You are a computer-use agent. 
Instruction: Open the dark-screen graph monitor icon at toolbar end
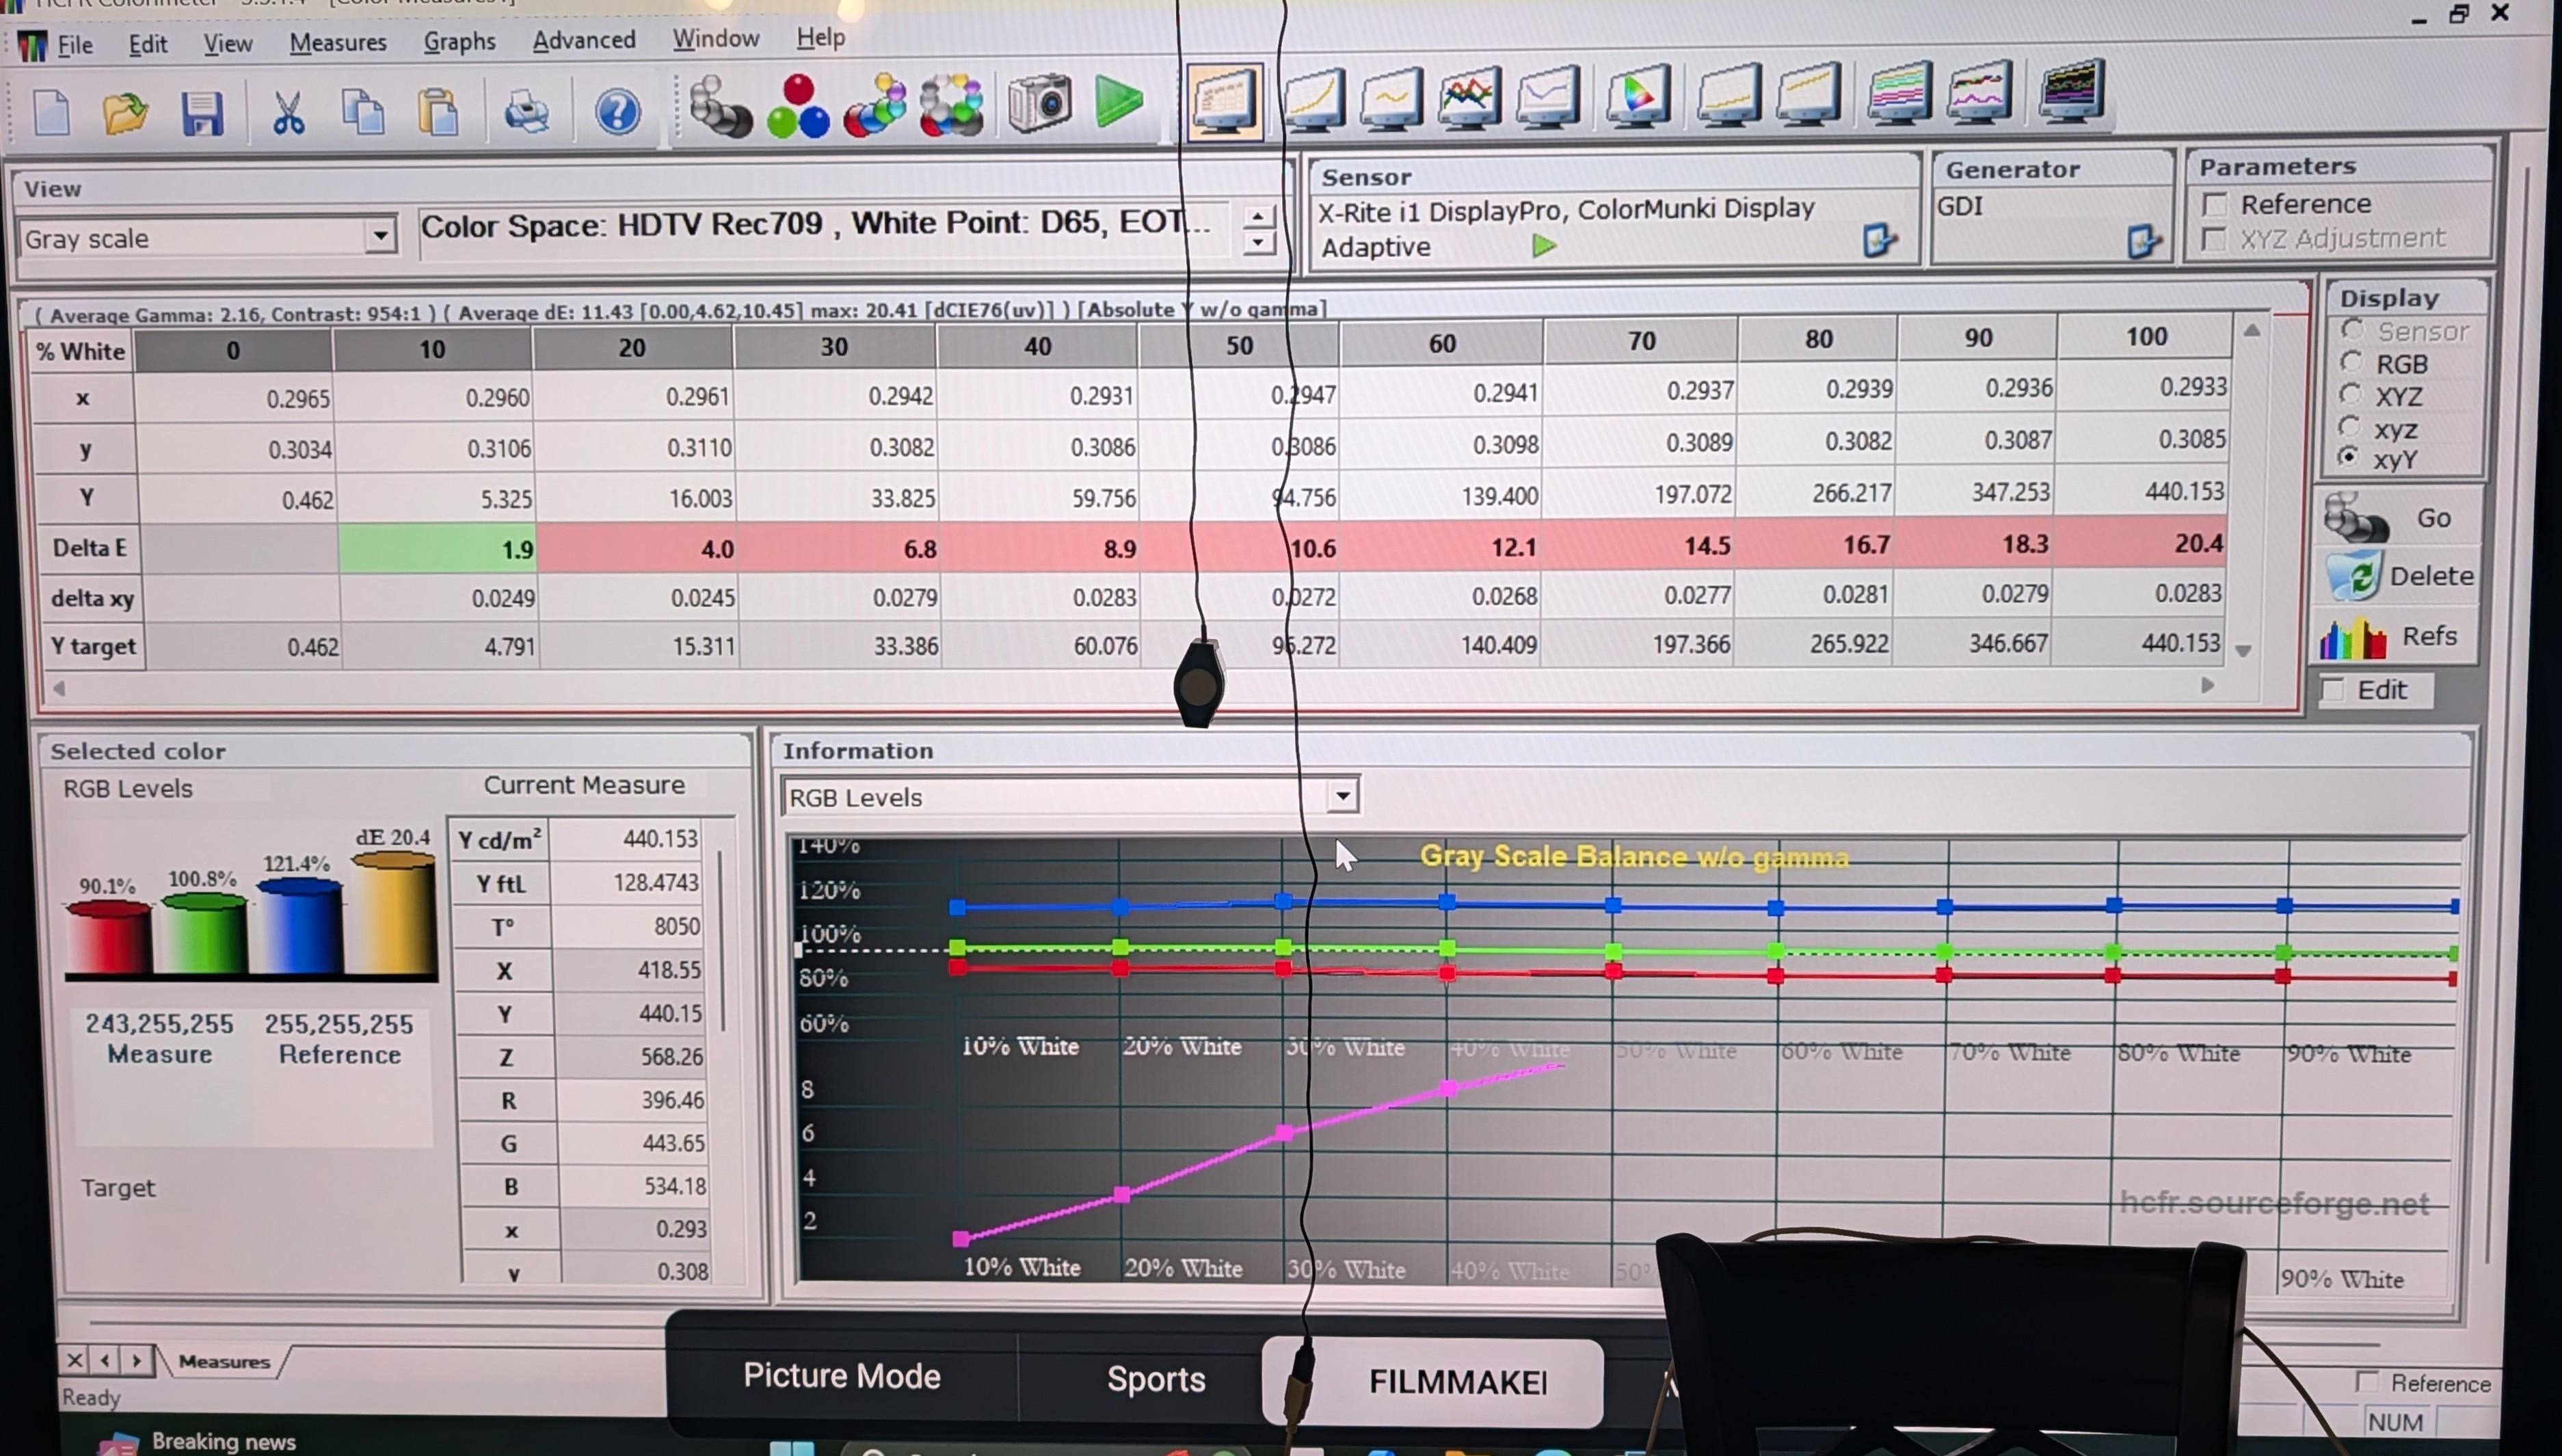(x=2072, y=90)
